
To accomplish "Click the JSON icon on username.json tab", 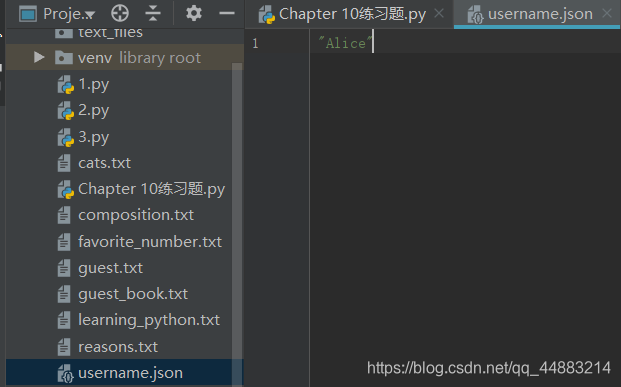I will (x=475, y=15).
